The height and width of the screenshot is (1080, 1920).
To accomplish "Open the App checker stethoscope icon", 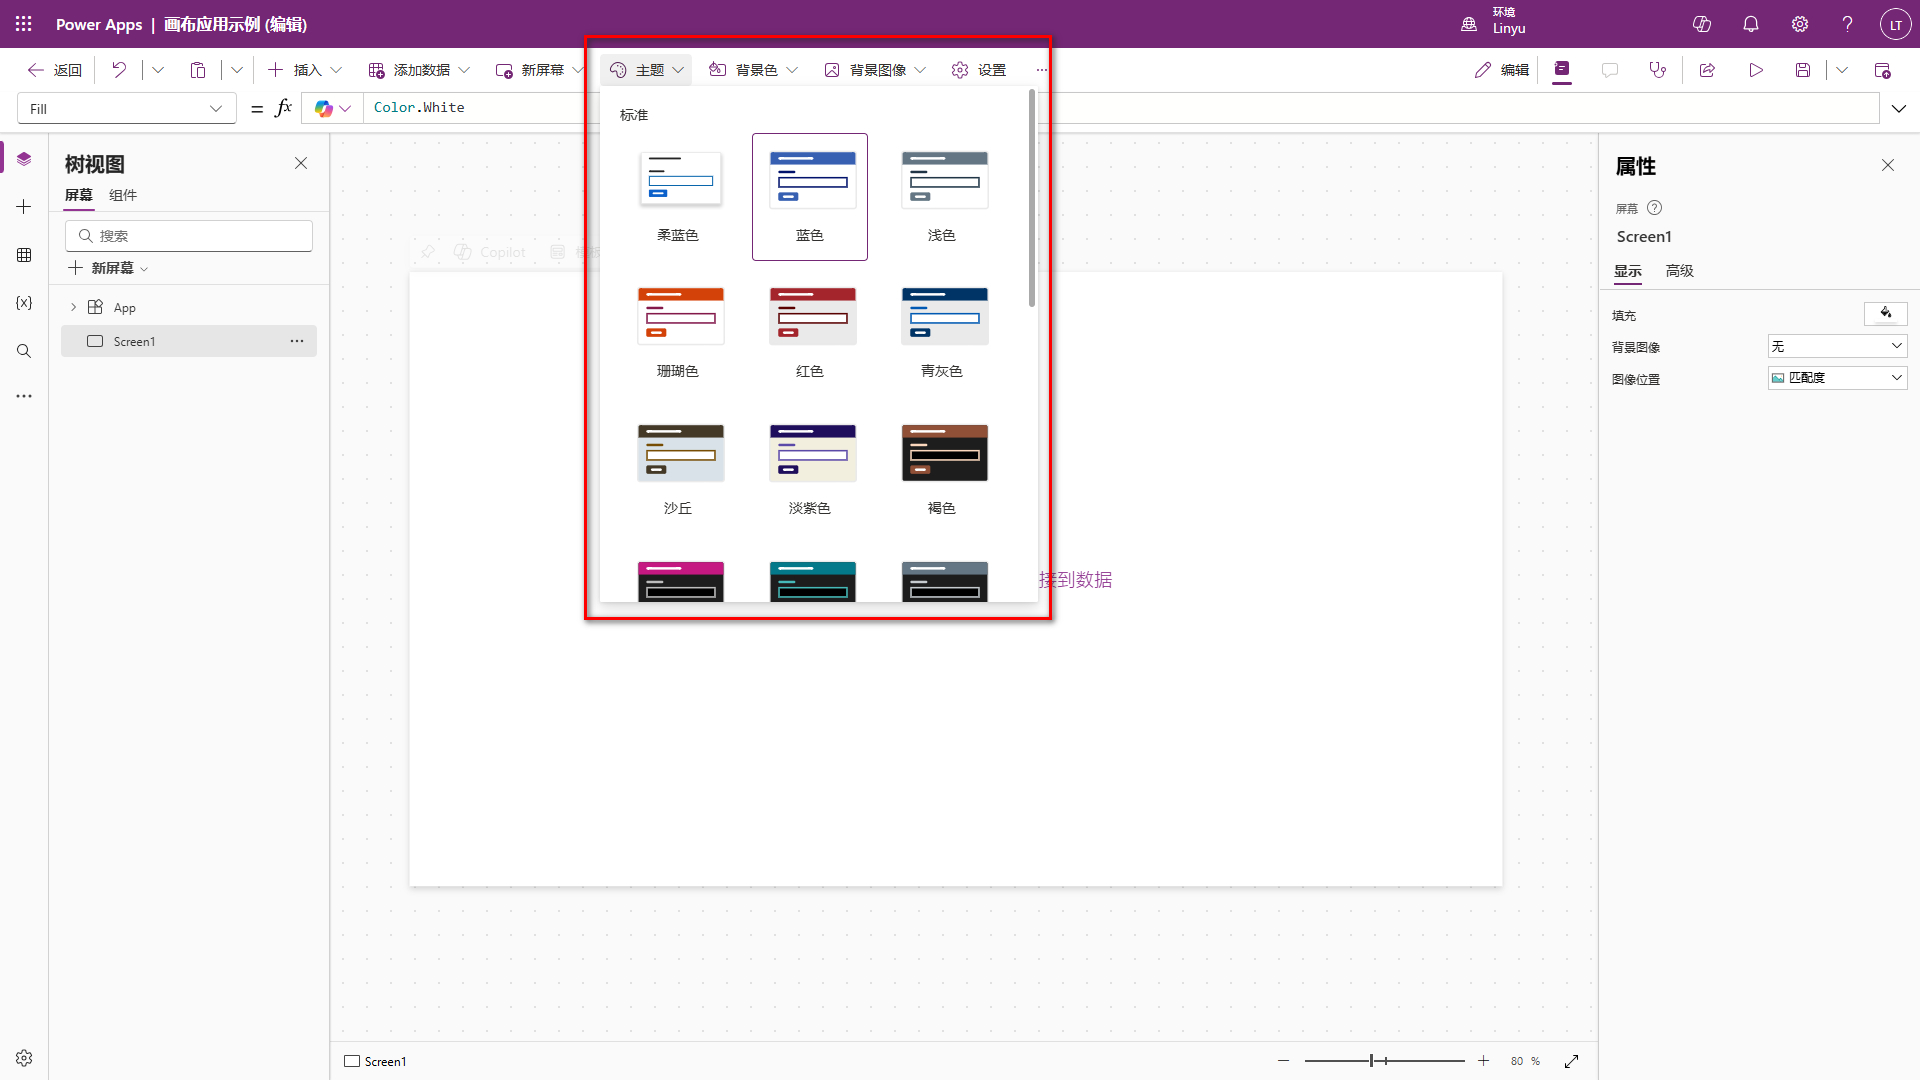I will pyautogui.click(x=1658, y=70).
